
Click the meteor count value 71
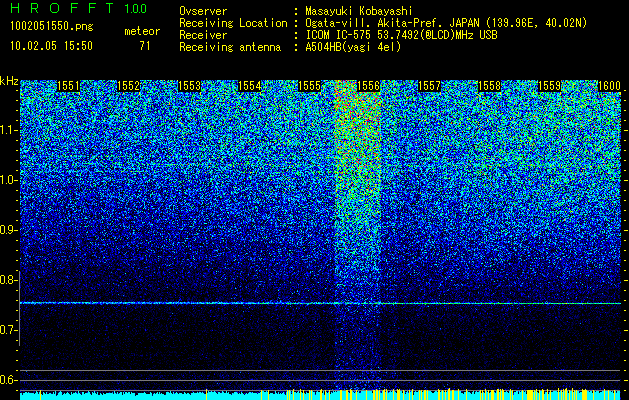coord(145,46)
